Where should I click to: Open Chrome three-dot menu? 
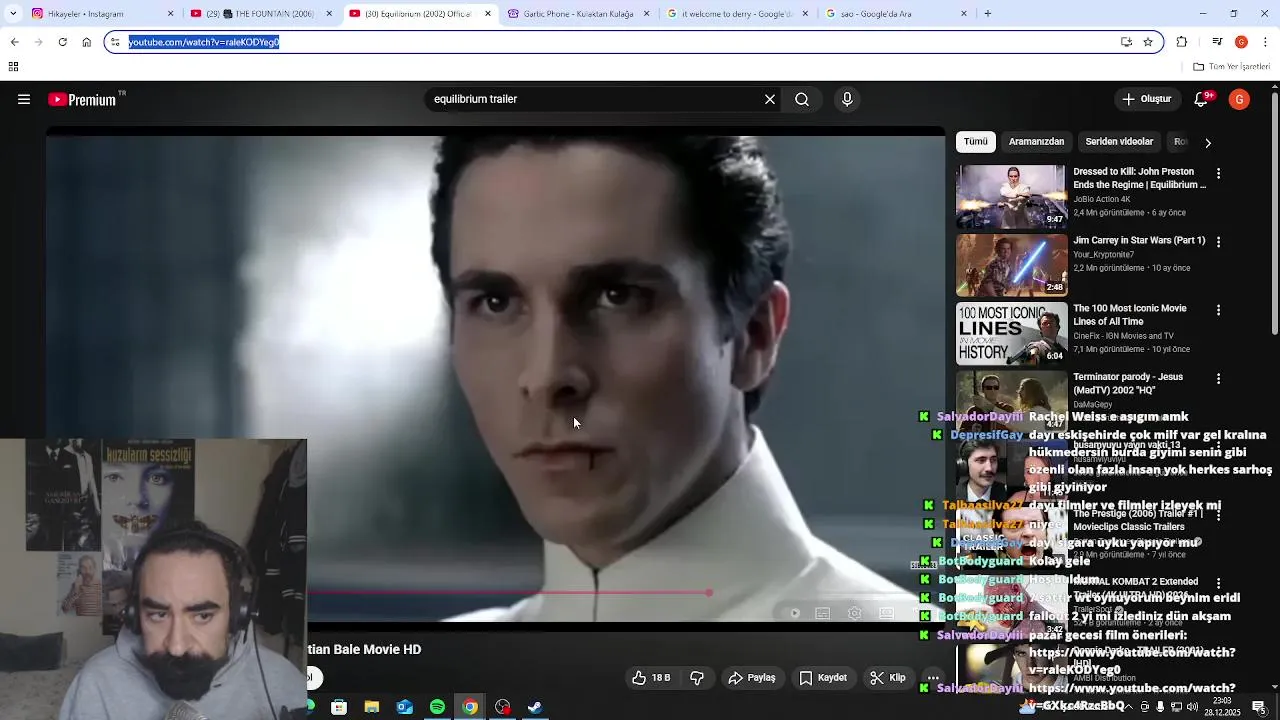click(x=1266, y=42)
